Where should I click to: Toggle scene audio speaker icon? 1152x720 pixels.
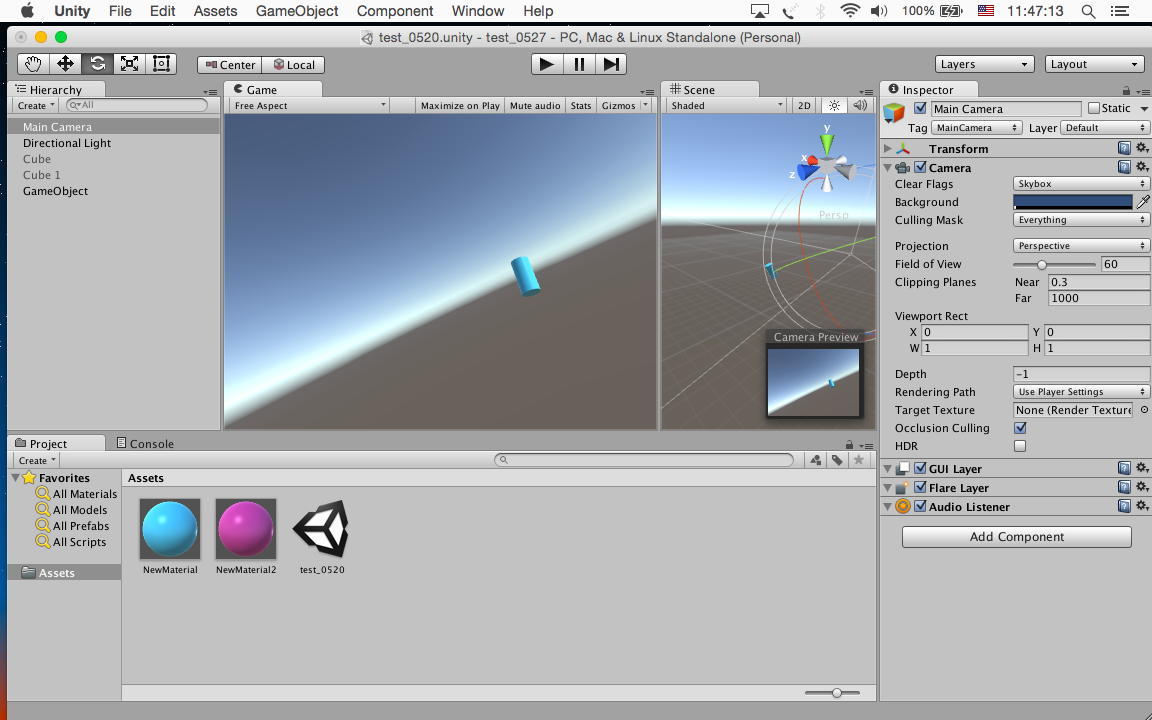(x=860, y=105)
